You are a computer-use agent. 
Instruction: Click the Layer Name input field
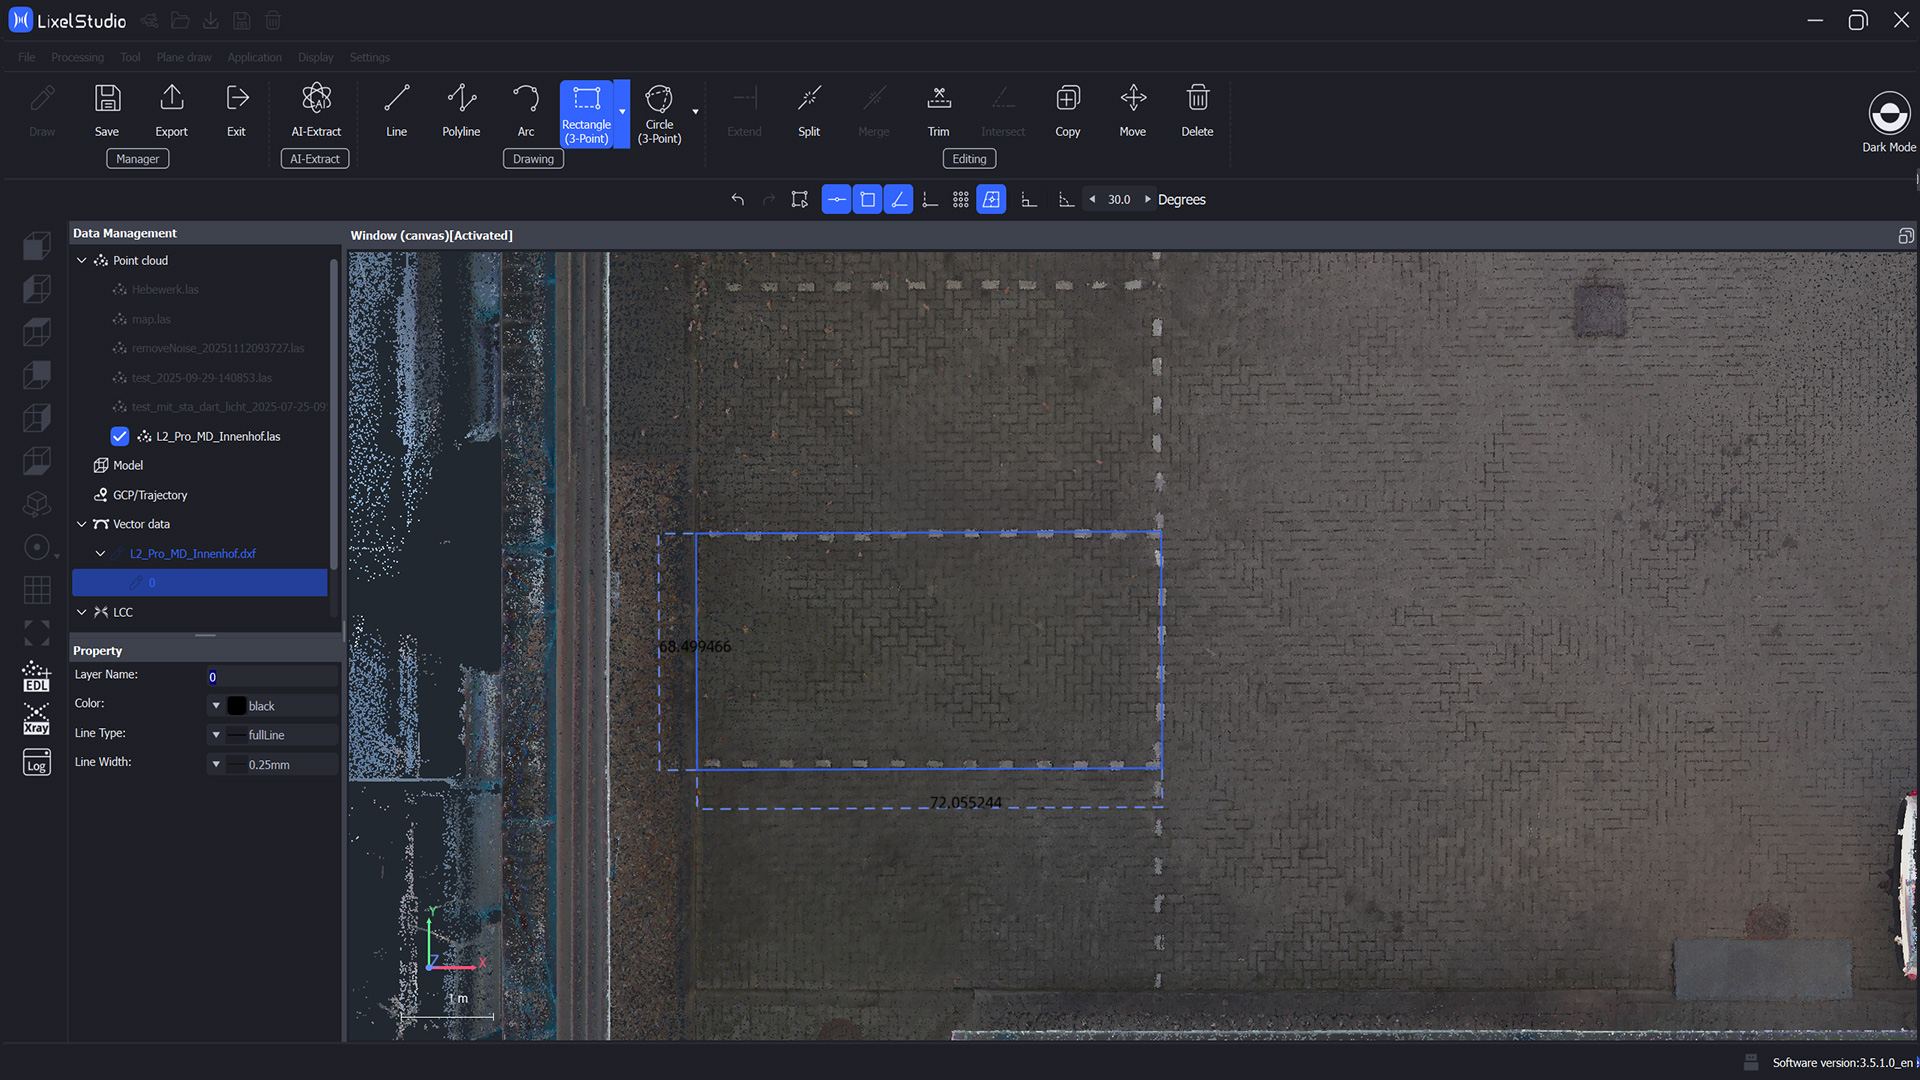coord(270,677)
